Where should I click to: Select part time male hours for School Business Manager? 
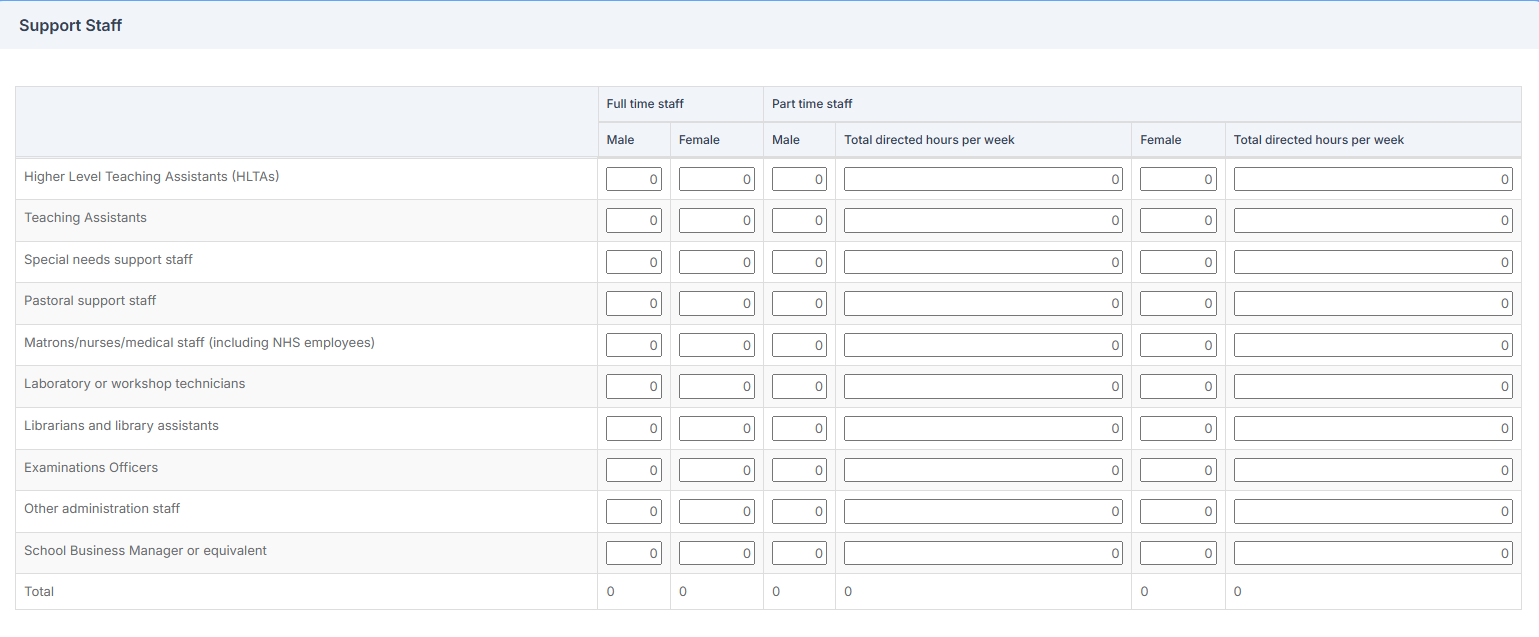pos(982,553)
